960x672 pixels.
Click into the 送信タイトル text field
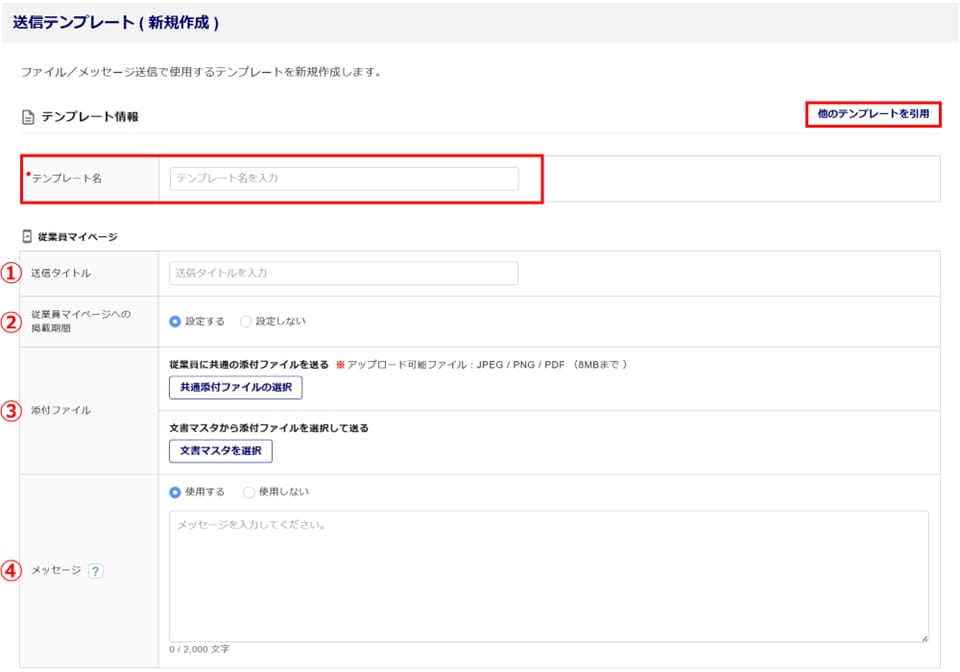344,273
